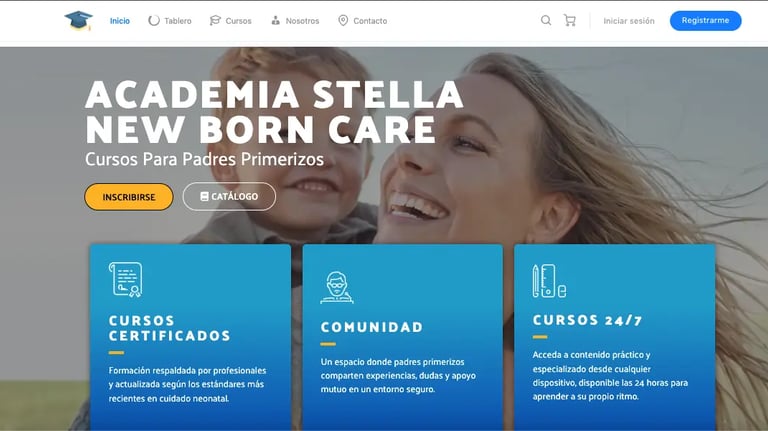Select the Cursos 24/7 card heading

pos(587,320)
